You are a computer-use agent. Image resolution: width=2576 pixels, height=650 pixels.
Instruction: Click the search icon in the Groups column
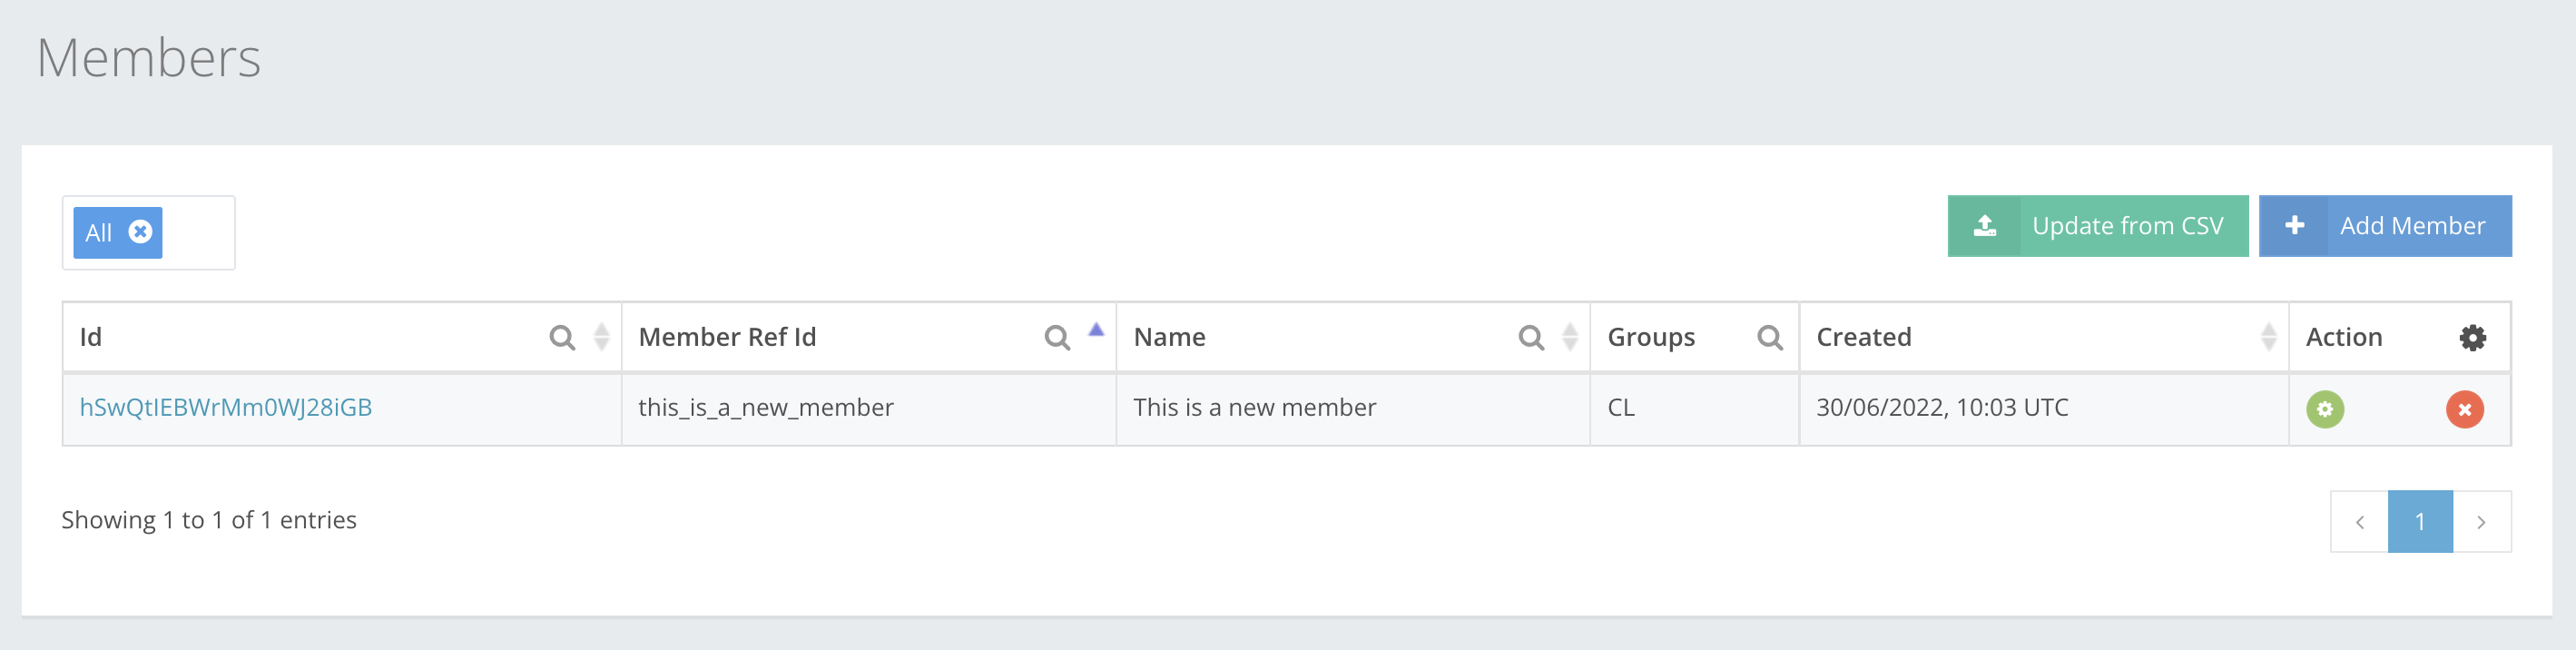(1770, 337)
